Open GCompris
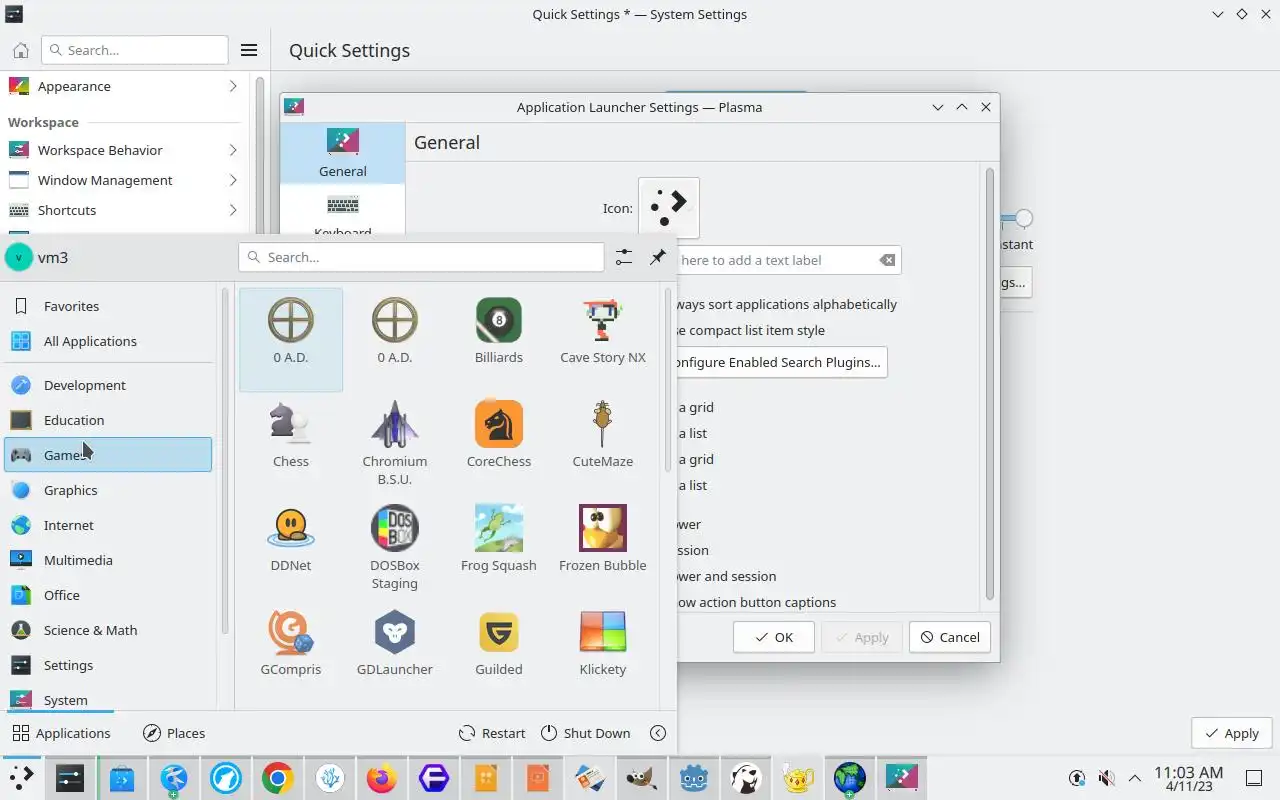 tap(291, 644)
